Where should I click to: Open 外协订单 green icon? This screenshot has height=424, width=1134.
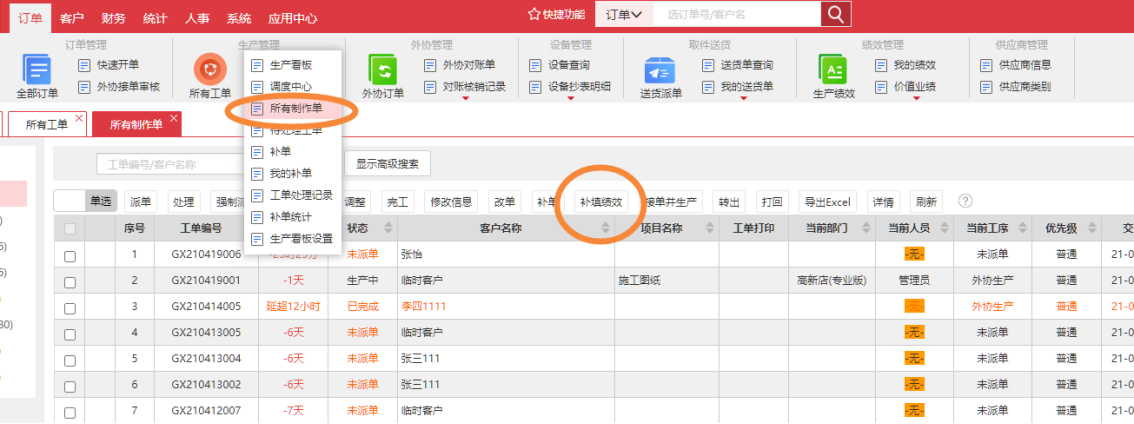[x=383, y=70]
